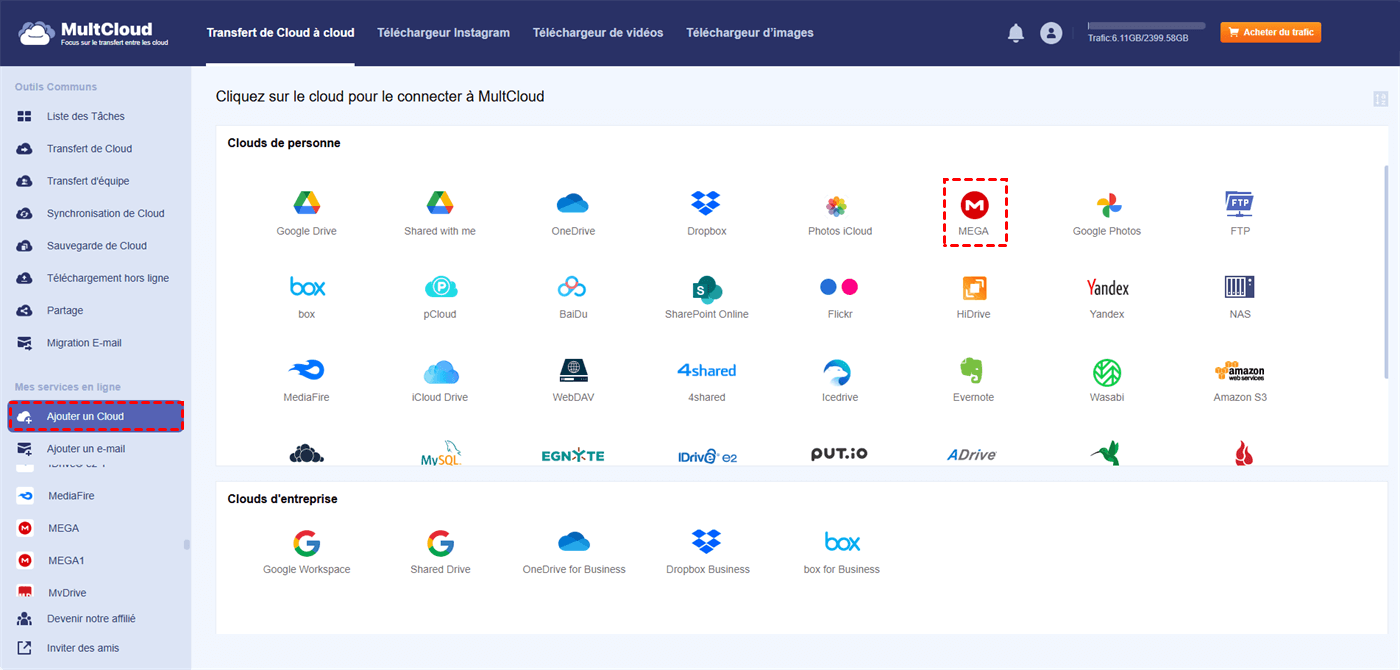Select the 4shared cloud
The height and width of the screenshot is (670, 1400).
706,380
